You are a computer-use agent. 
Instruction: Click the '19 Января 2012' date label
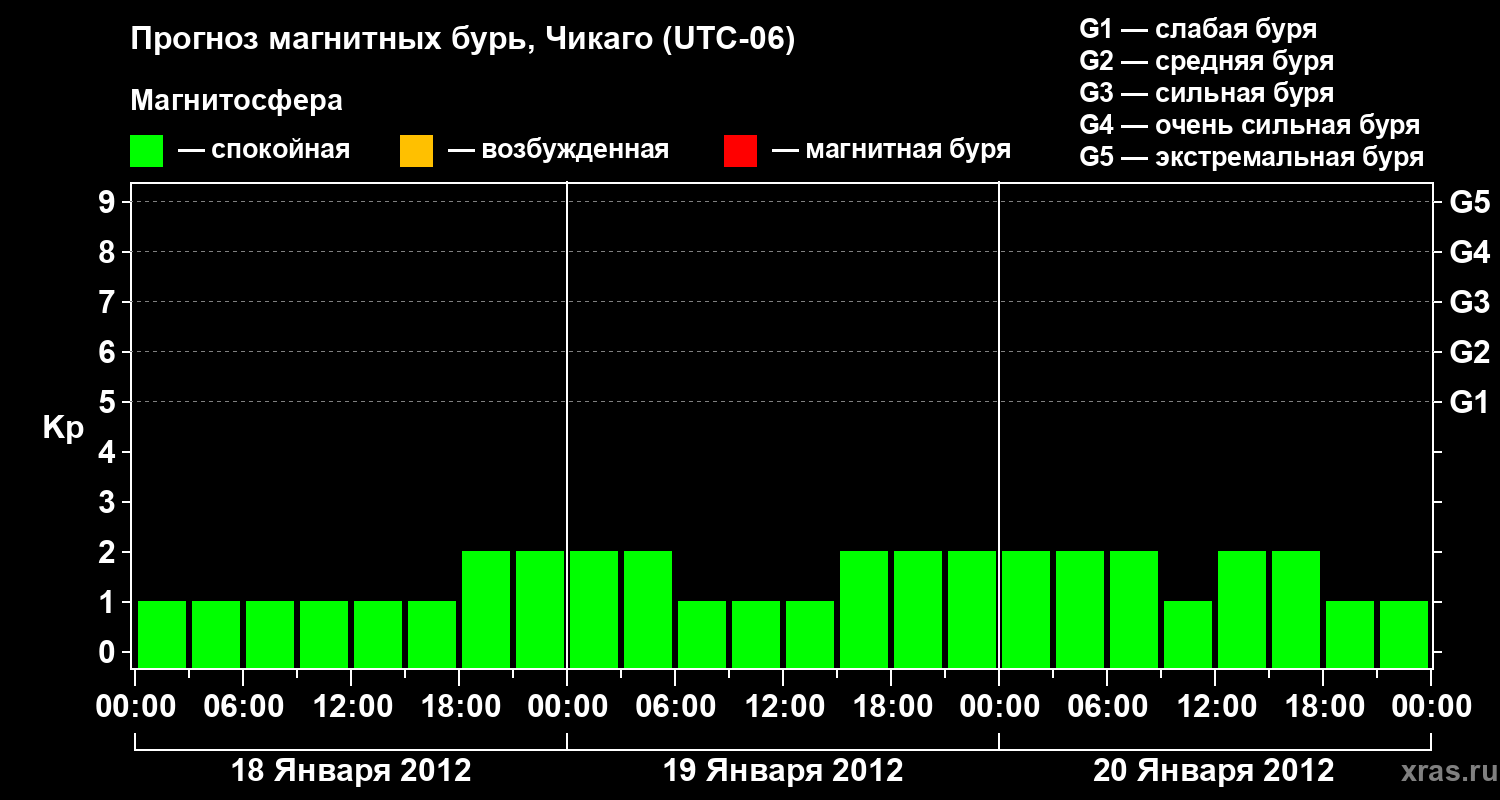click(x=783, y=771)
